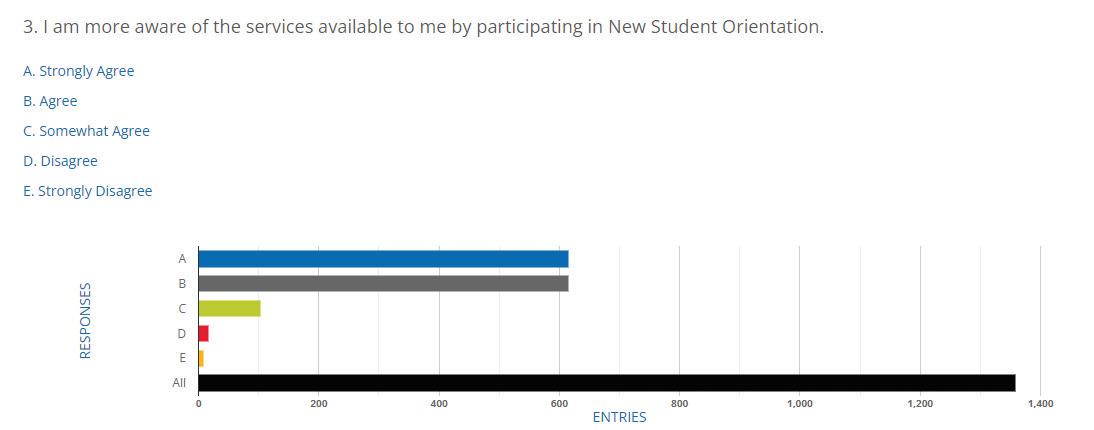1094x430 pixels.
Task: Click the '200' axis tick label
Action: point(318,404)
